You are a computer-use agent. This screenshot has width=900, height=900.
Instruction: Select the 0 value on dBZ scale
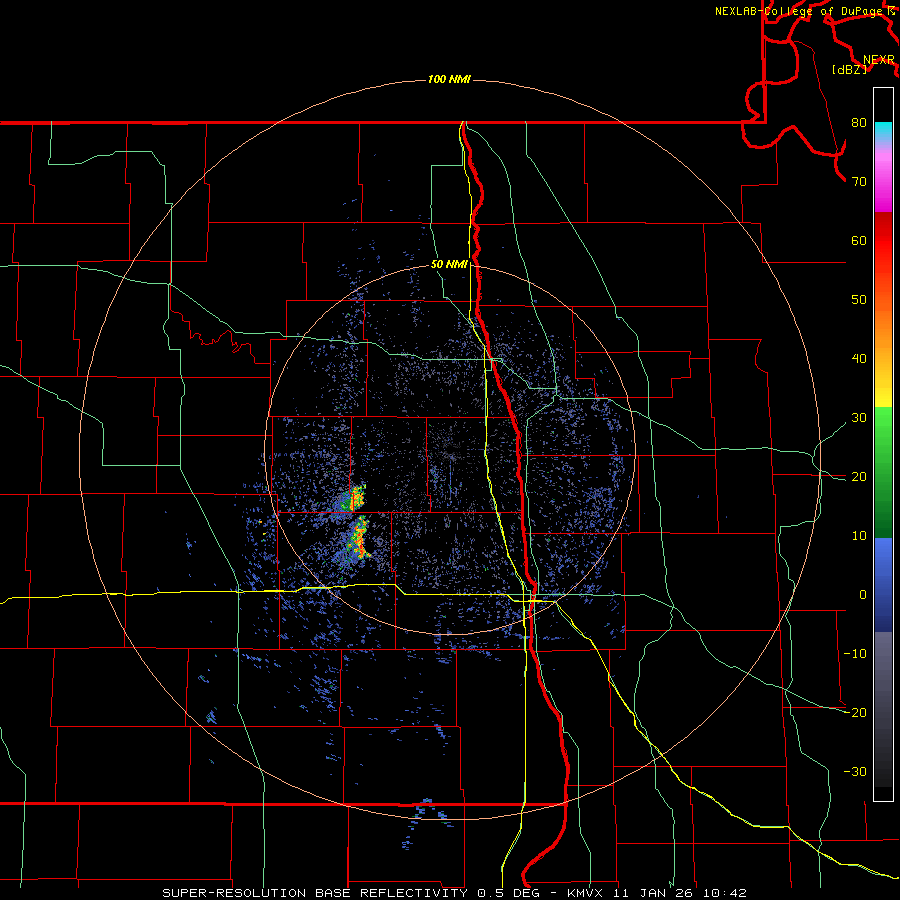tap(863, 595)
